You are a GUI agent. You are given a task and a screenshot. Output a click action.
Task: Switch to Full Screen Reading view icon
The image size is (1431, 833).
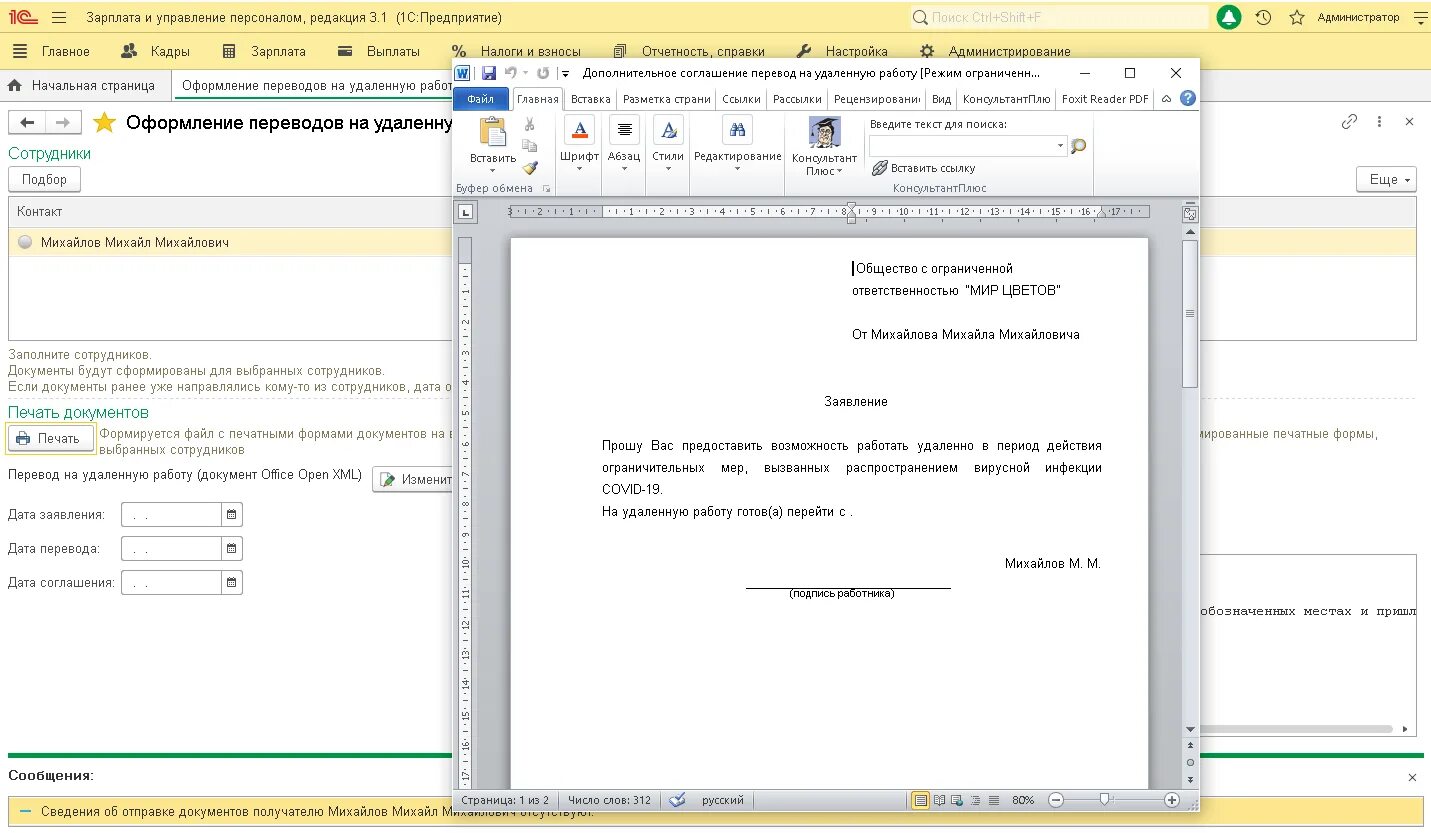tap(939, 800)
